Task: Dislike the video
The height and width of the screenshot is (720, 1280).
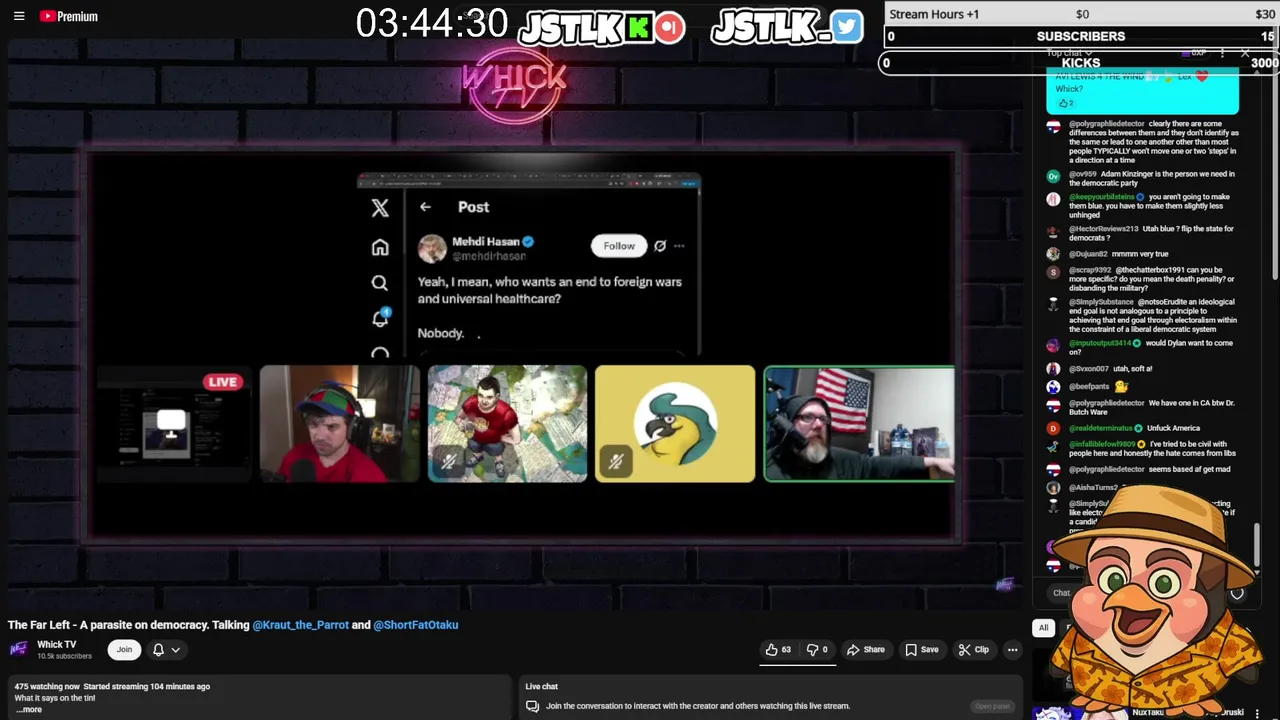Action: point(818,650)
